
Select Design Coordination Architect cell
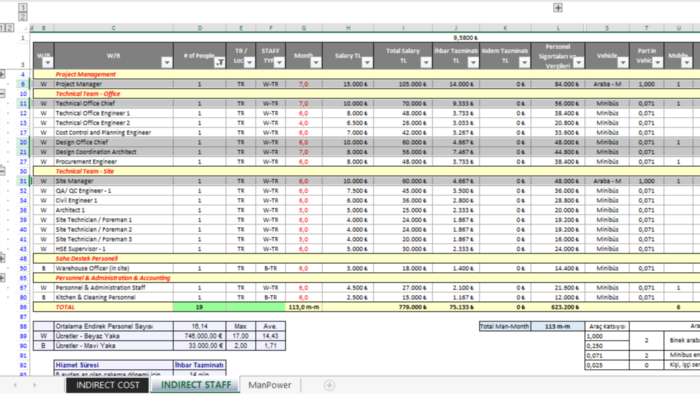pos(113,152)
